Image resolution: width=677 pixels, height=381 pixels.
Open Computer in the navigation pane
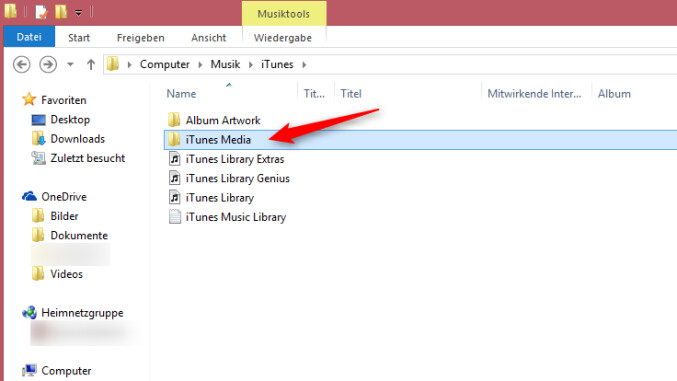(x=66, y=371)
